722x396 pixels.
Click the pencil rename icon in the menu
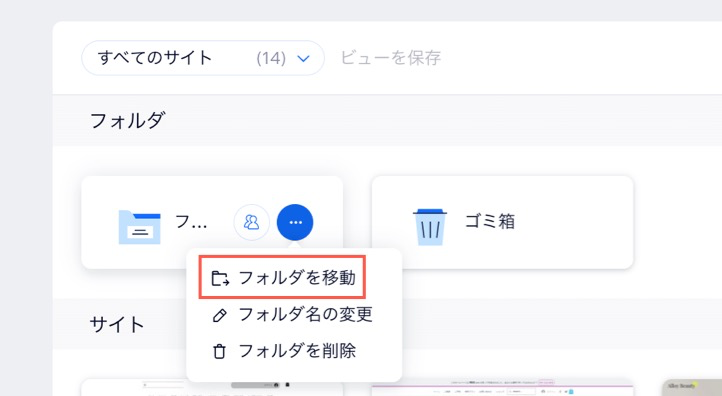coord(220,315)
